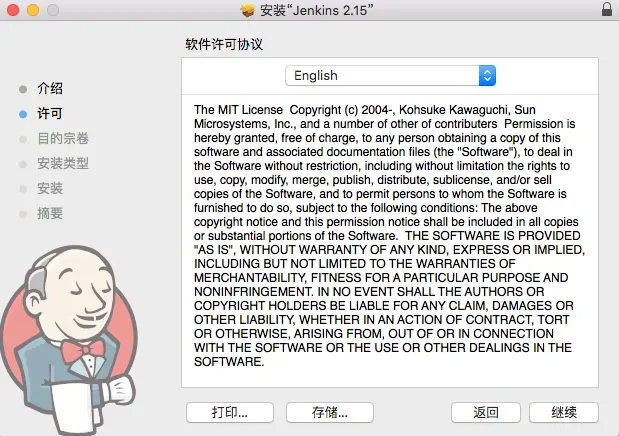Click the 返回 button to go back
Screen dimensions: 619x436
tap(486, 412)
